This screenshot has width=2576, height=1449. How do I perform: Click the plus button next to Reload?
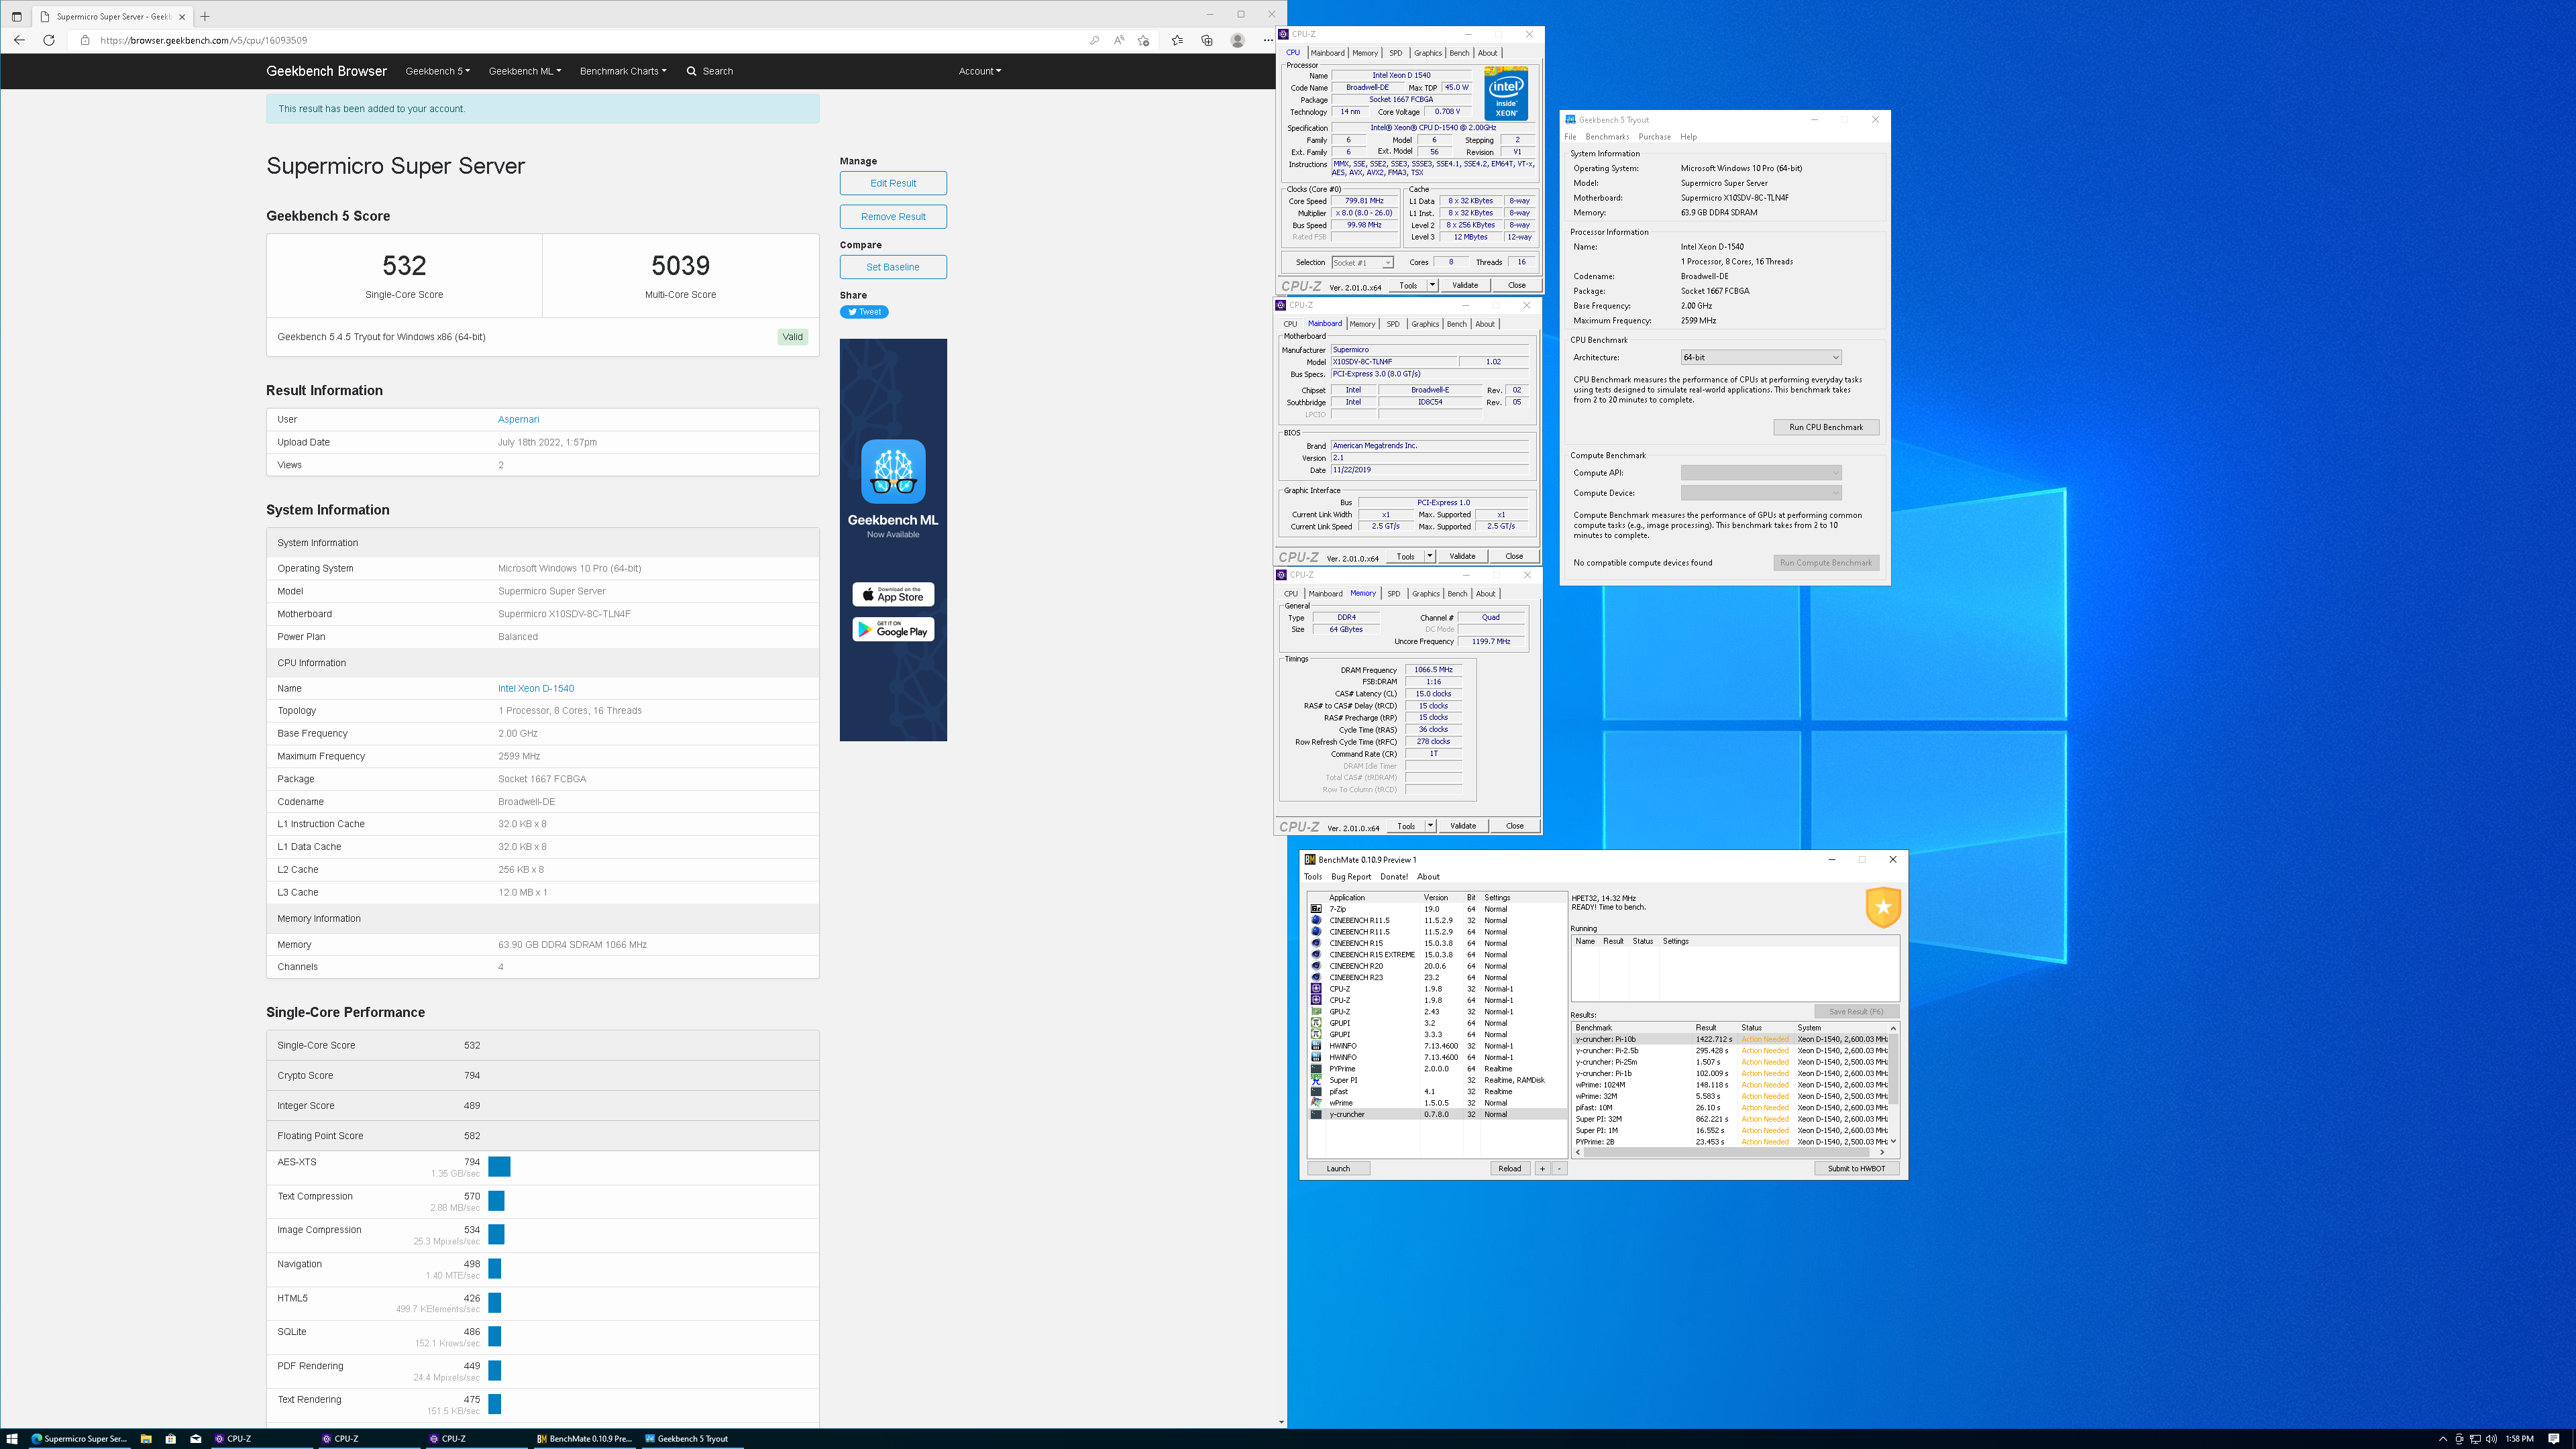[1542, 1168]
